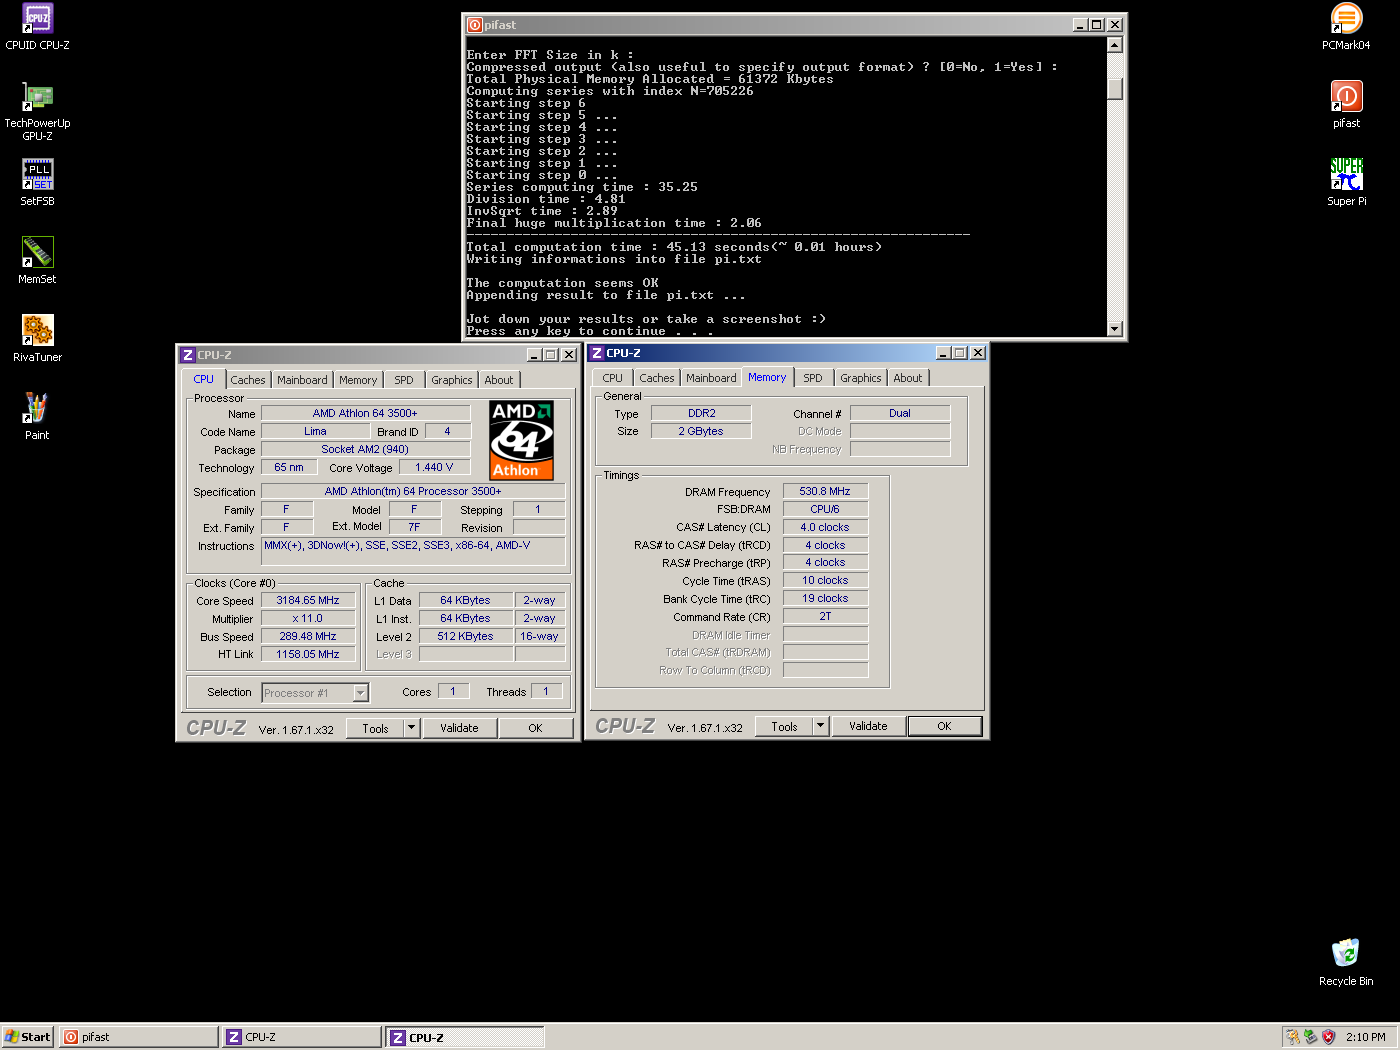This screenshot has height=1050, width=1400.
Task: Click the pifast scrollbar down arrow
Action: click(x=1115, y=329)
